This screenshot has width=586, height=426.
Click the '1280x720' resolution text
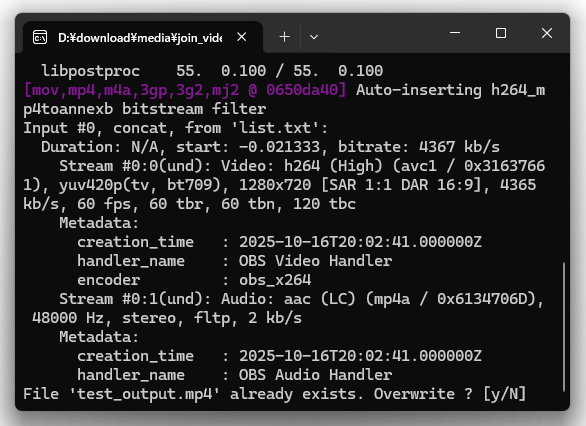click(275, 185)
